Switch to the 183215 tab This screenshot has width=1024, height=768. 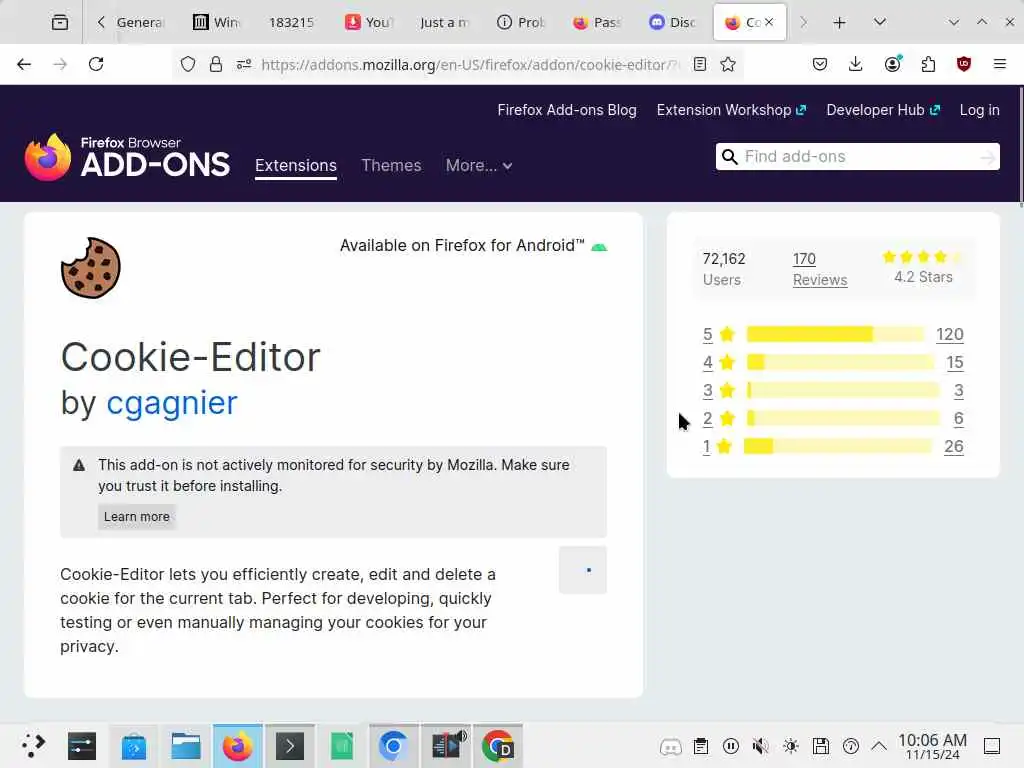coord(291,22)
